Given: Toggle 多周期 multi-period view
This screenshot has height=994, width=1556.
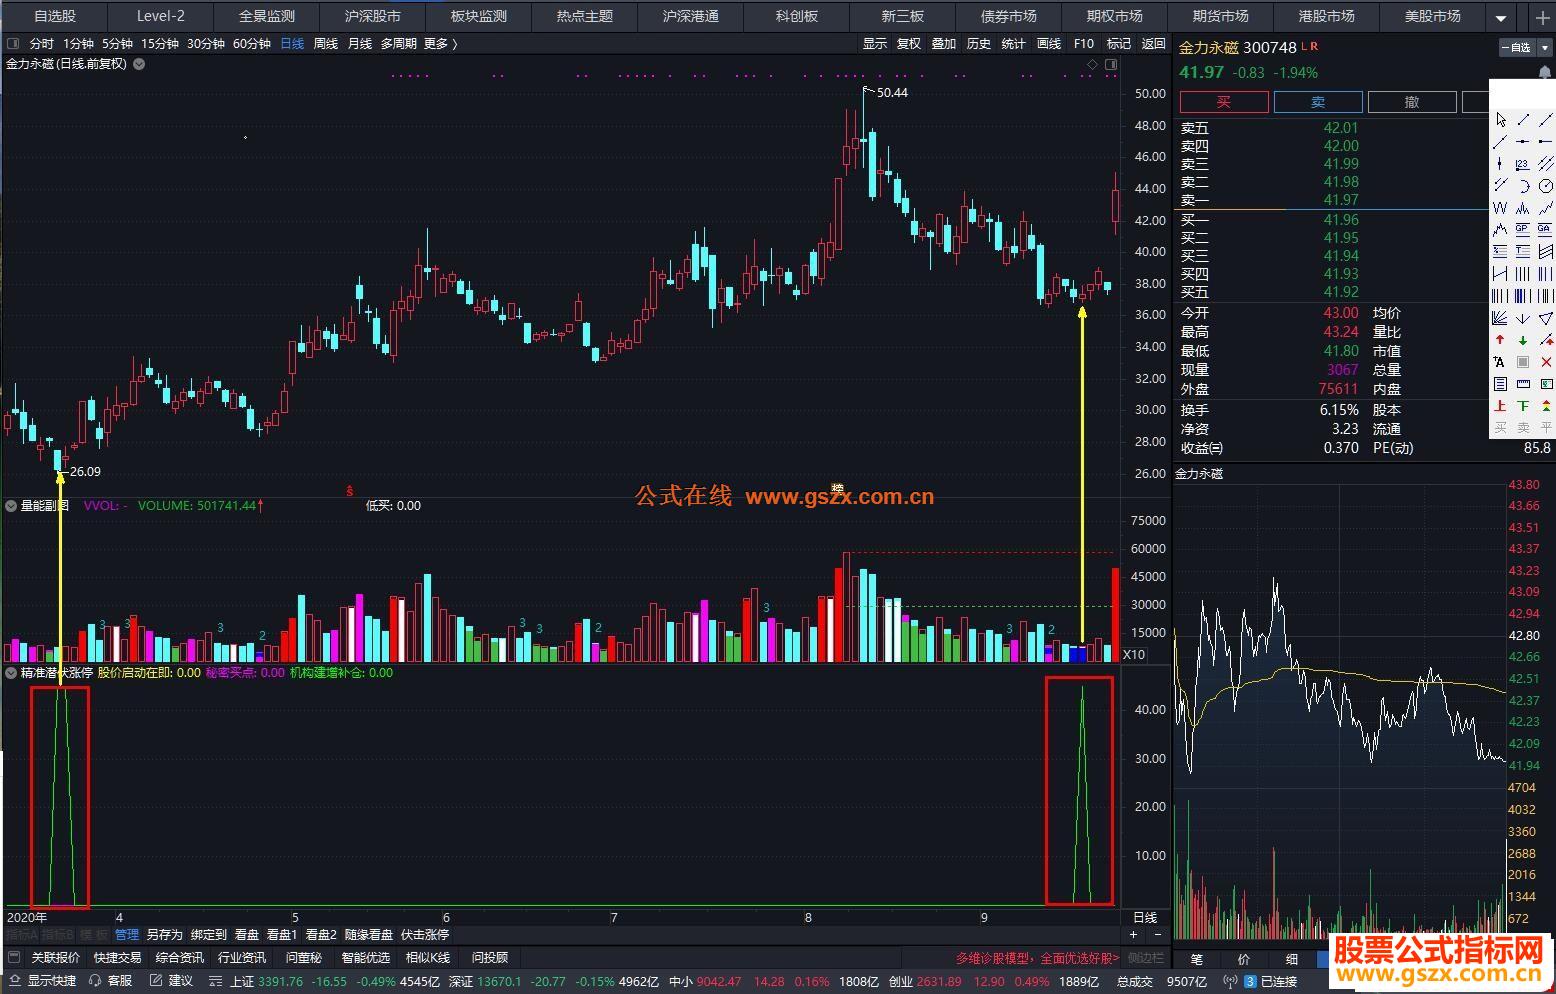Looking at the screenshot, I should pos(398,44).
